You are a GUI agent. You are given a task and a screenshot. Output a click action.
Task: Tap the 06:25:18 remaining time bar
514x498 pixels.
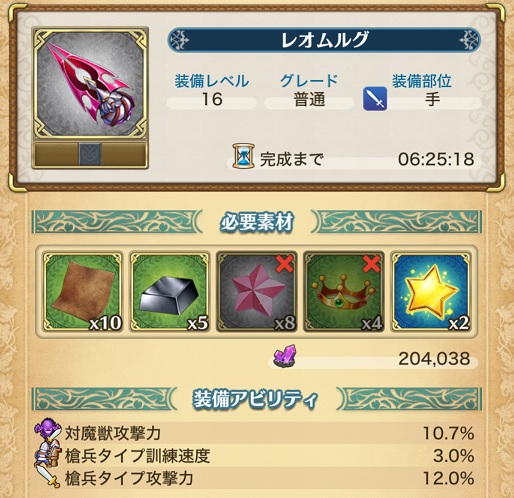(x=352, y=159)
